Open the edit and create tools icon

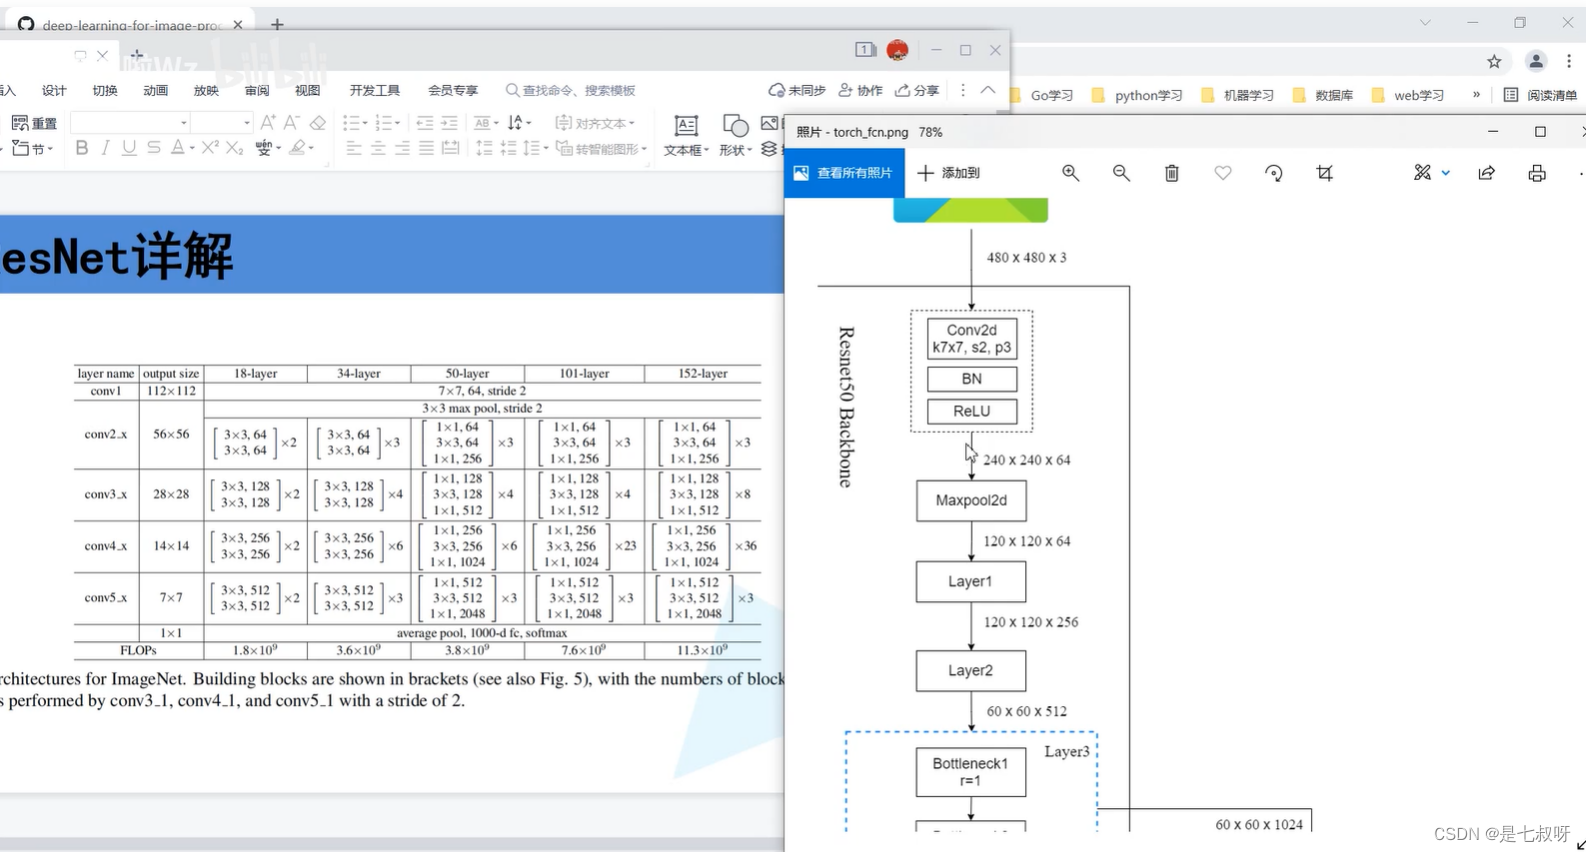coord(1422,173)
